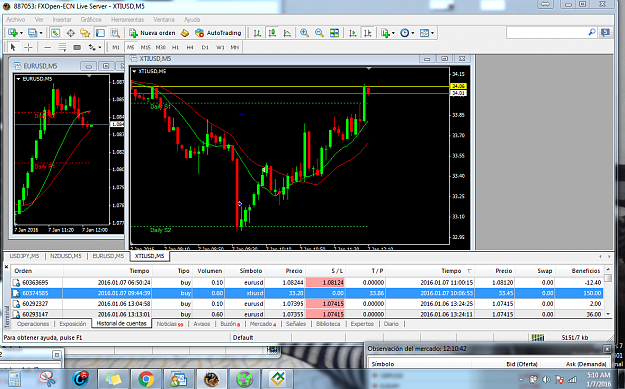The height and width of the screenshot is (389, 625).
Task: Select the crosshair tool
Action: [28, 47]
